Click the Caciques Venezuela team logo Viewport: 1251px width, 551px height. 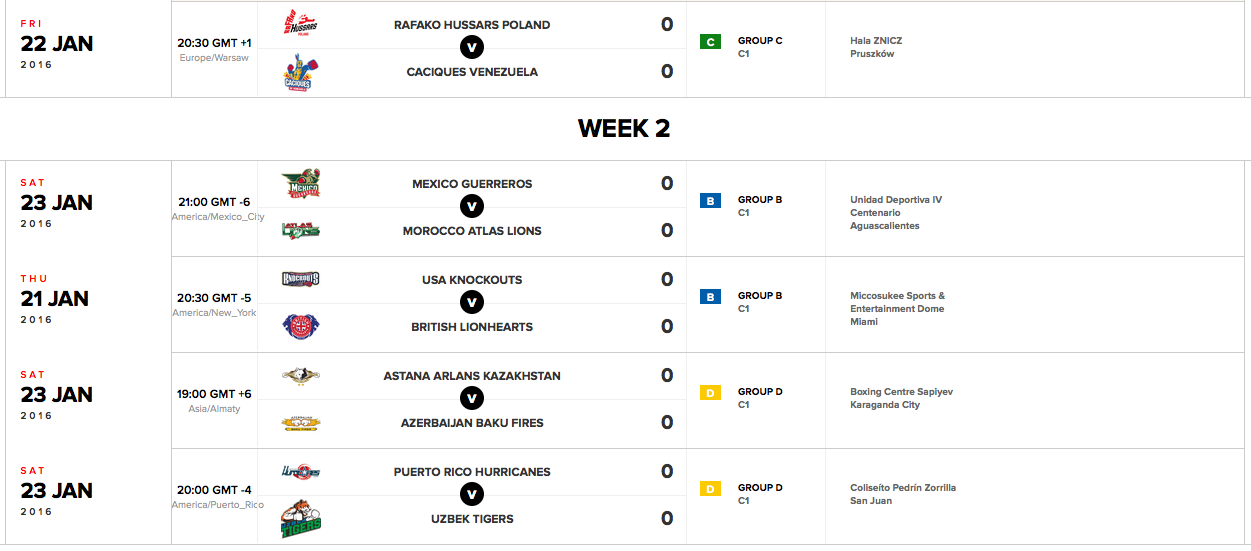click(298, 74)
